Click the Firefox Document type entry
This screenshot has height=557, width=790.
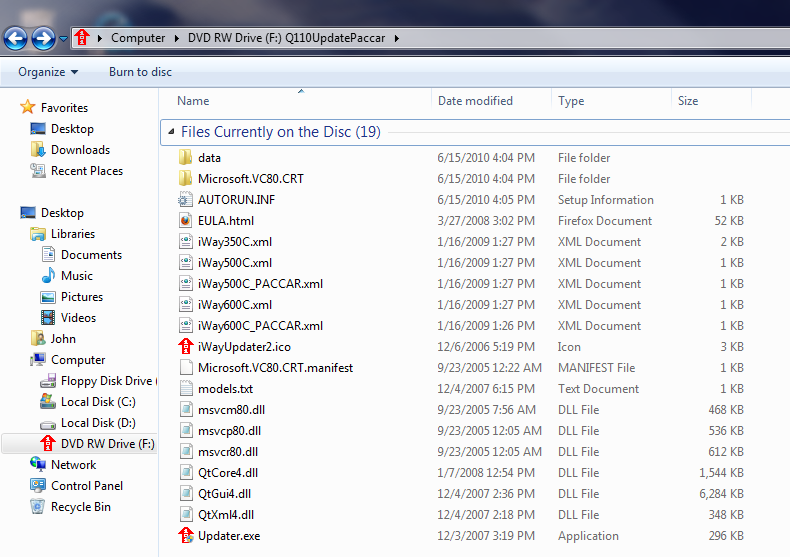[x=605, y=221]
